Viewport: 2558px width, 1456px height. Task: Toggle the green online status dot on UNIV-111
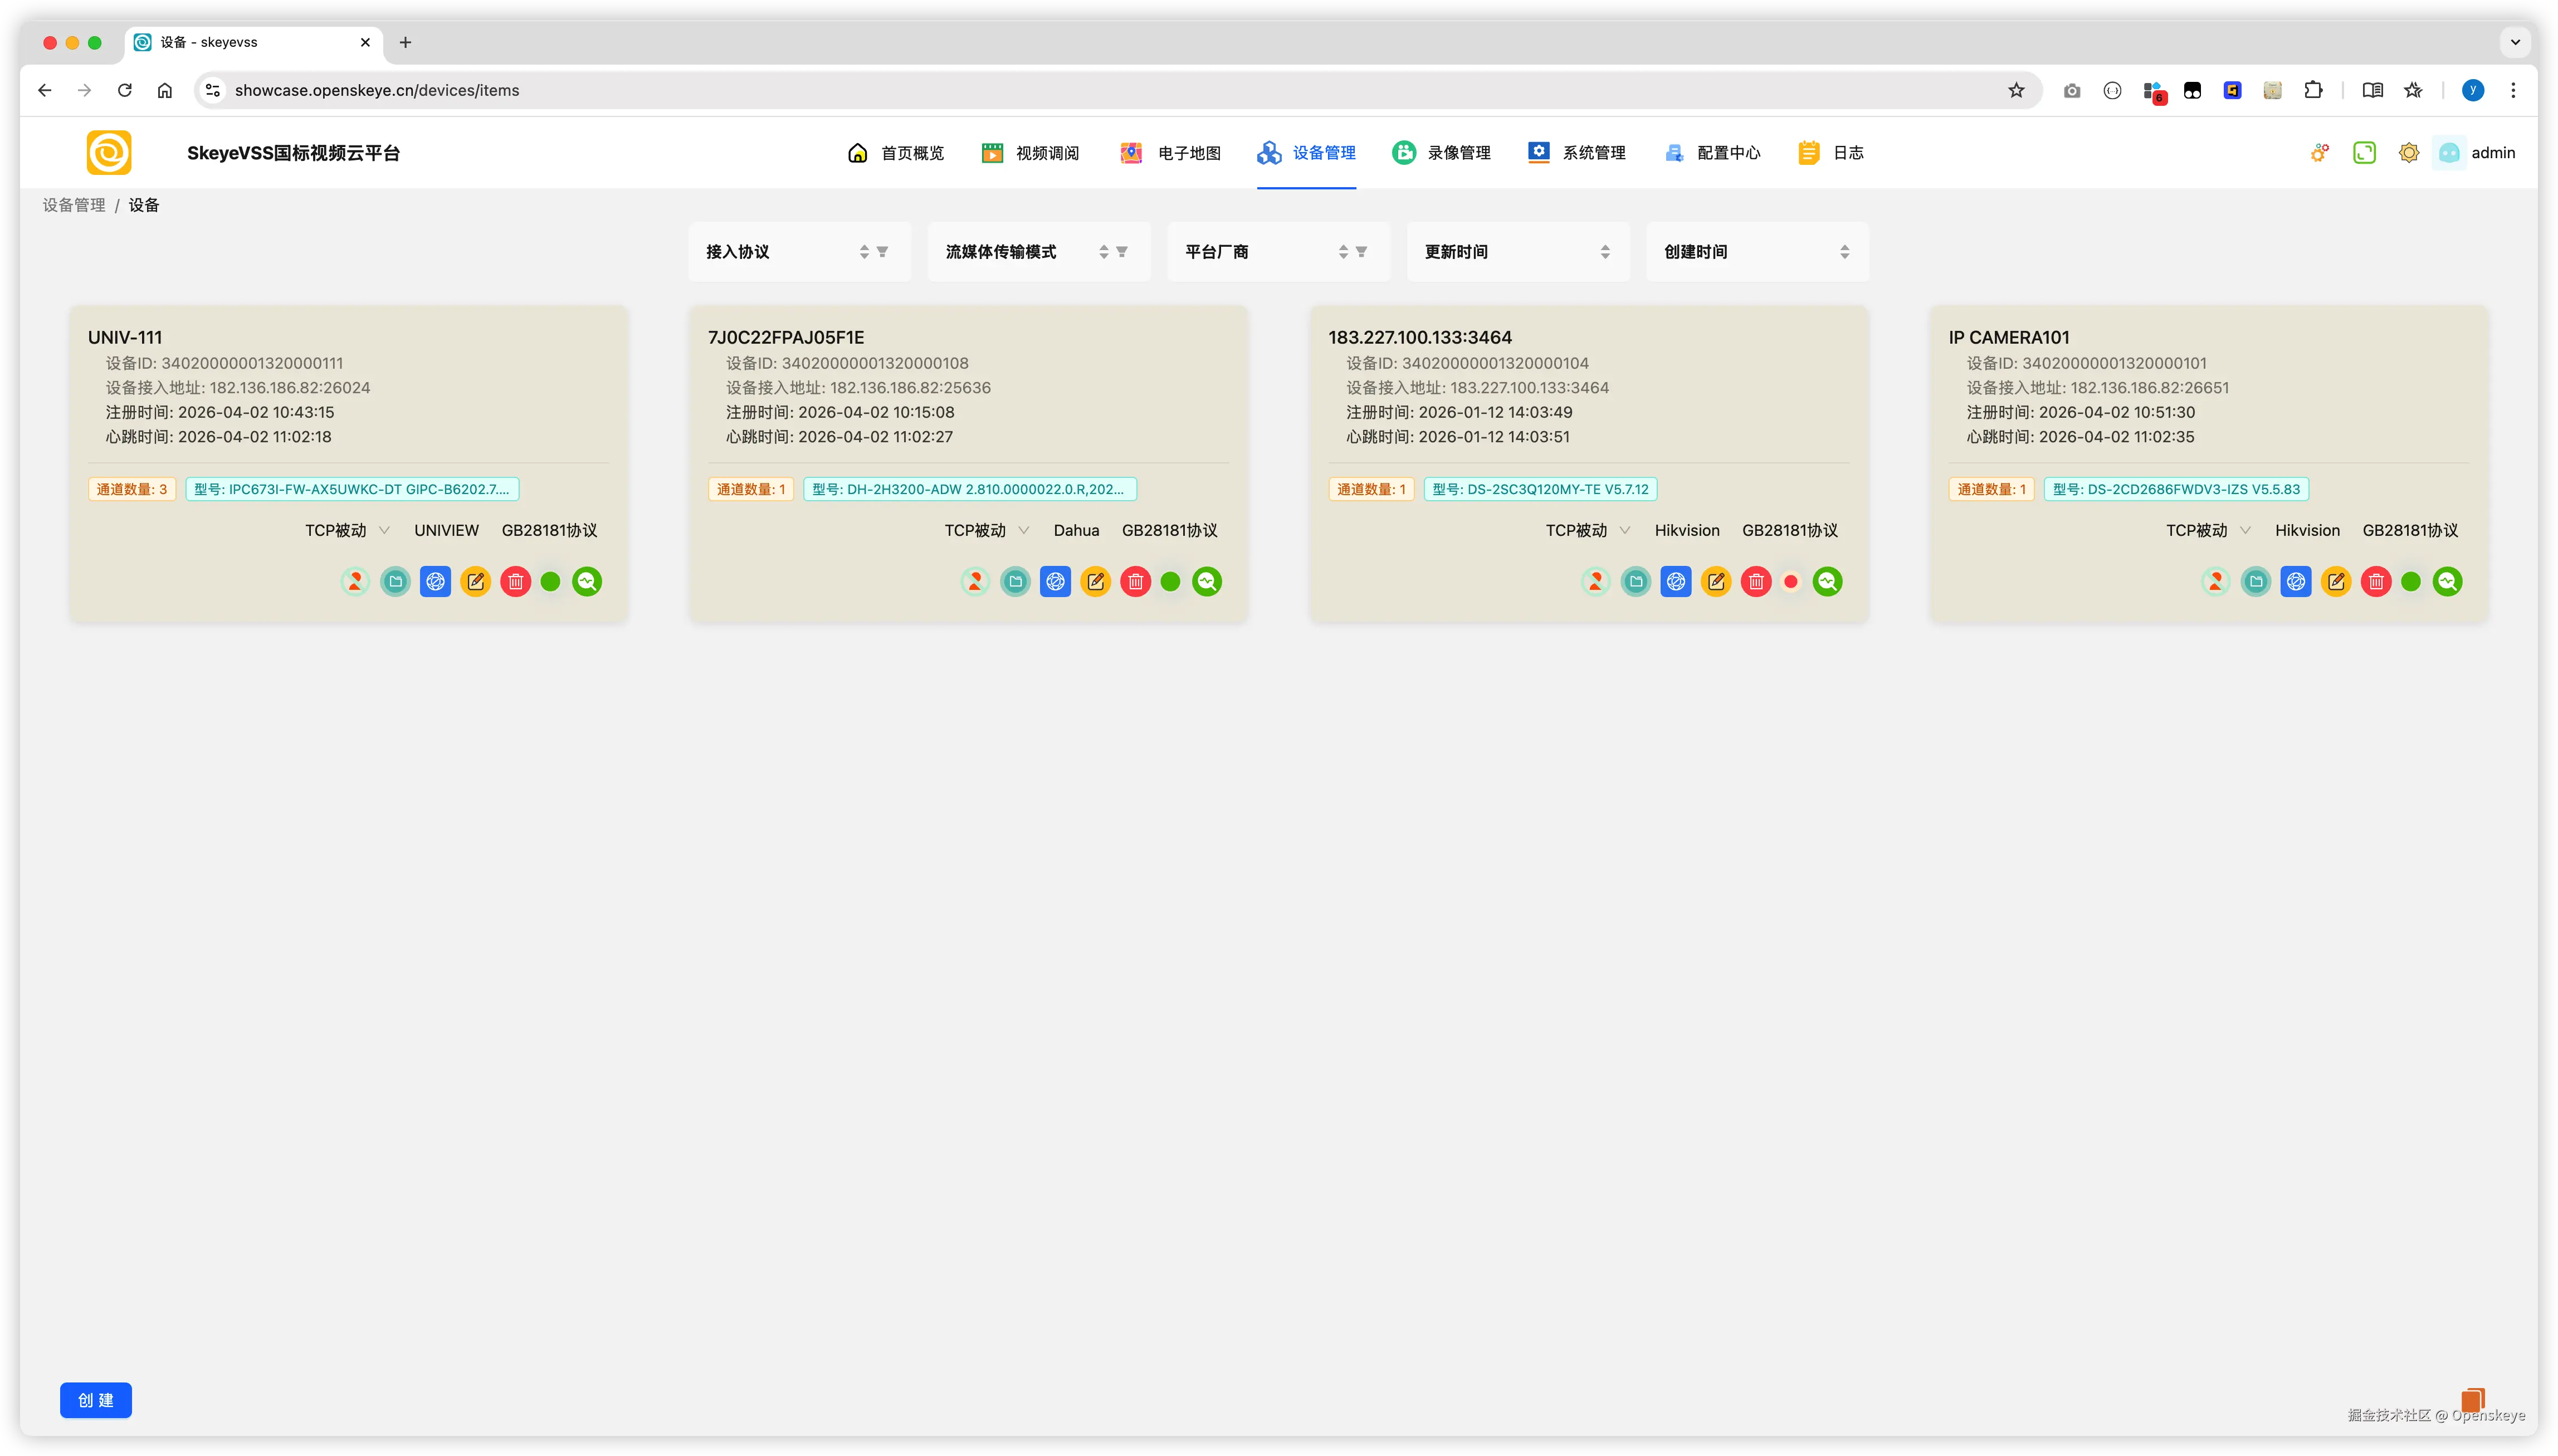coord(550,581)
